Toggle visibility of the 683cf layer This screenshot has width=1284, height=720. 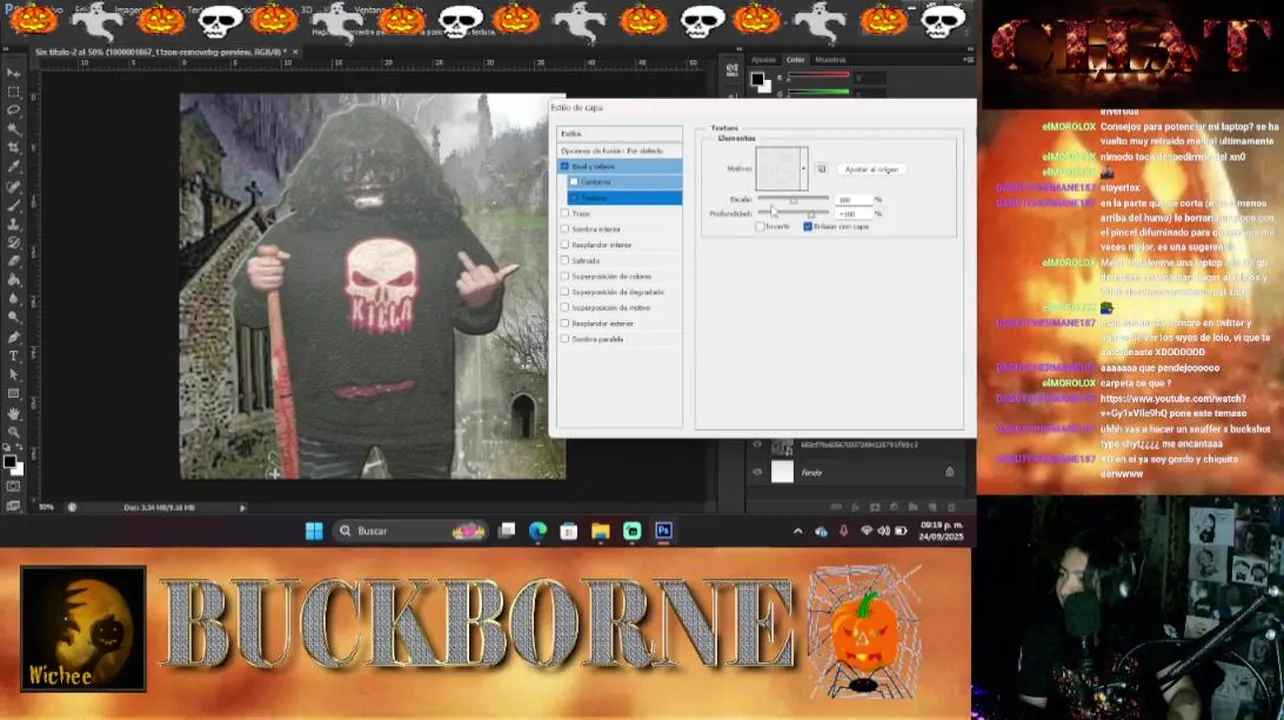point(757,445)
